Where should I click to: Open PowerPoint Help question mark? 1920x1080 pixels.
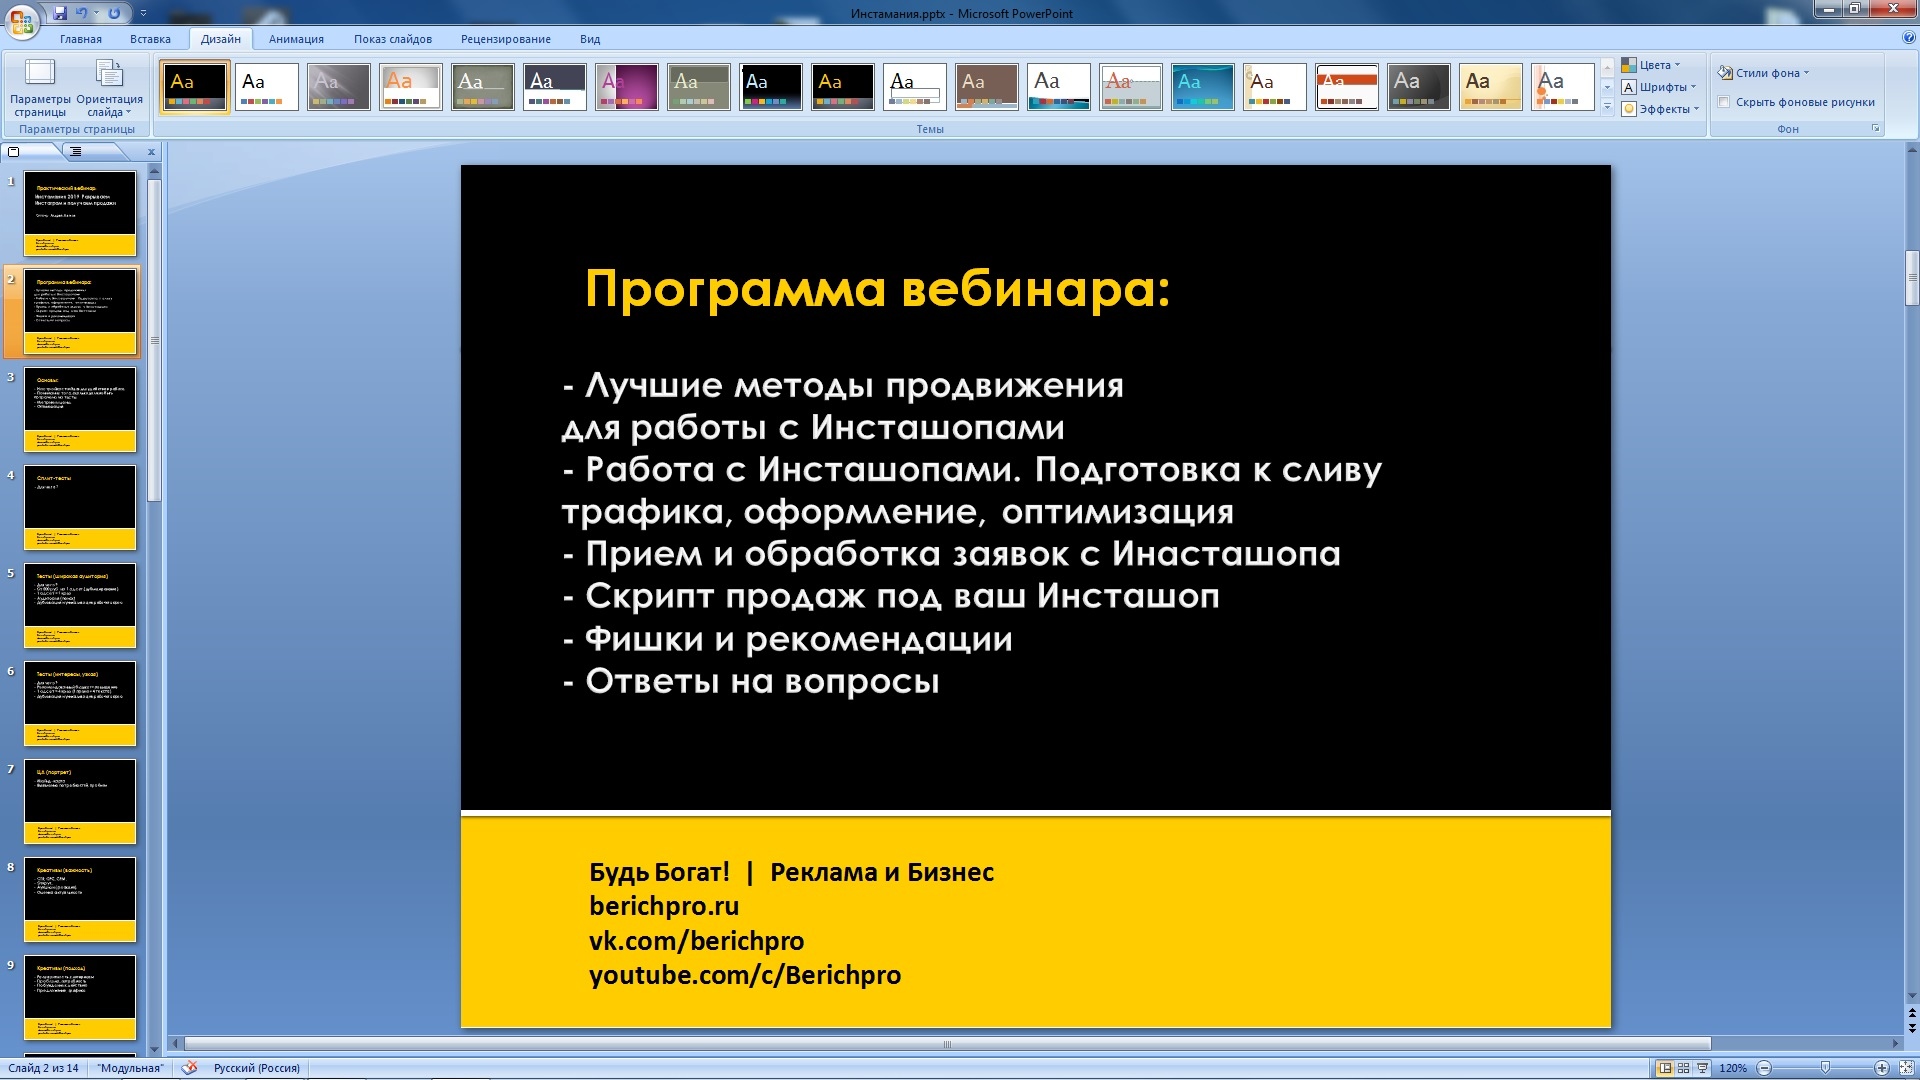(x=1908, y=38)
